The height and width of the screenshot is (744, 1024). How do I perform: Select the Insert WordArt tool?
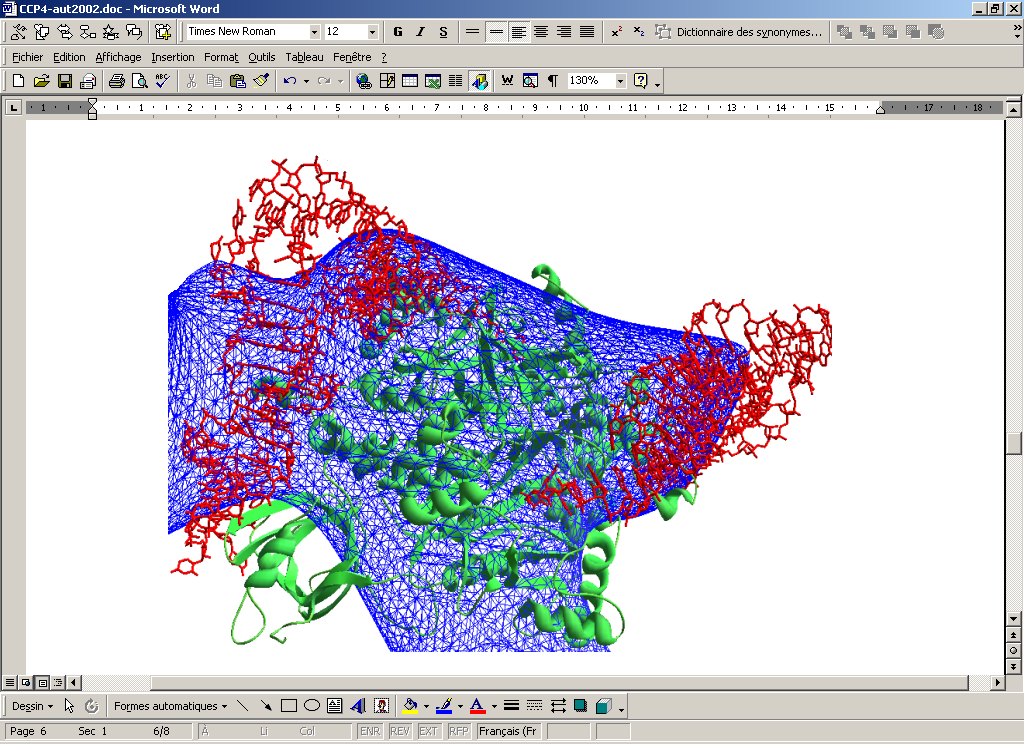358,706
